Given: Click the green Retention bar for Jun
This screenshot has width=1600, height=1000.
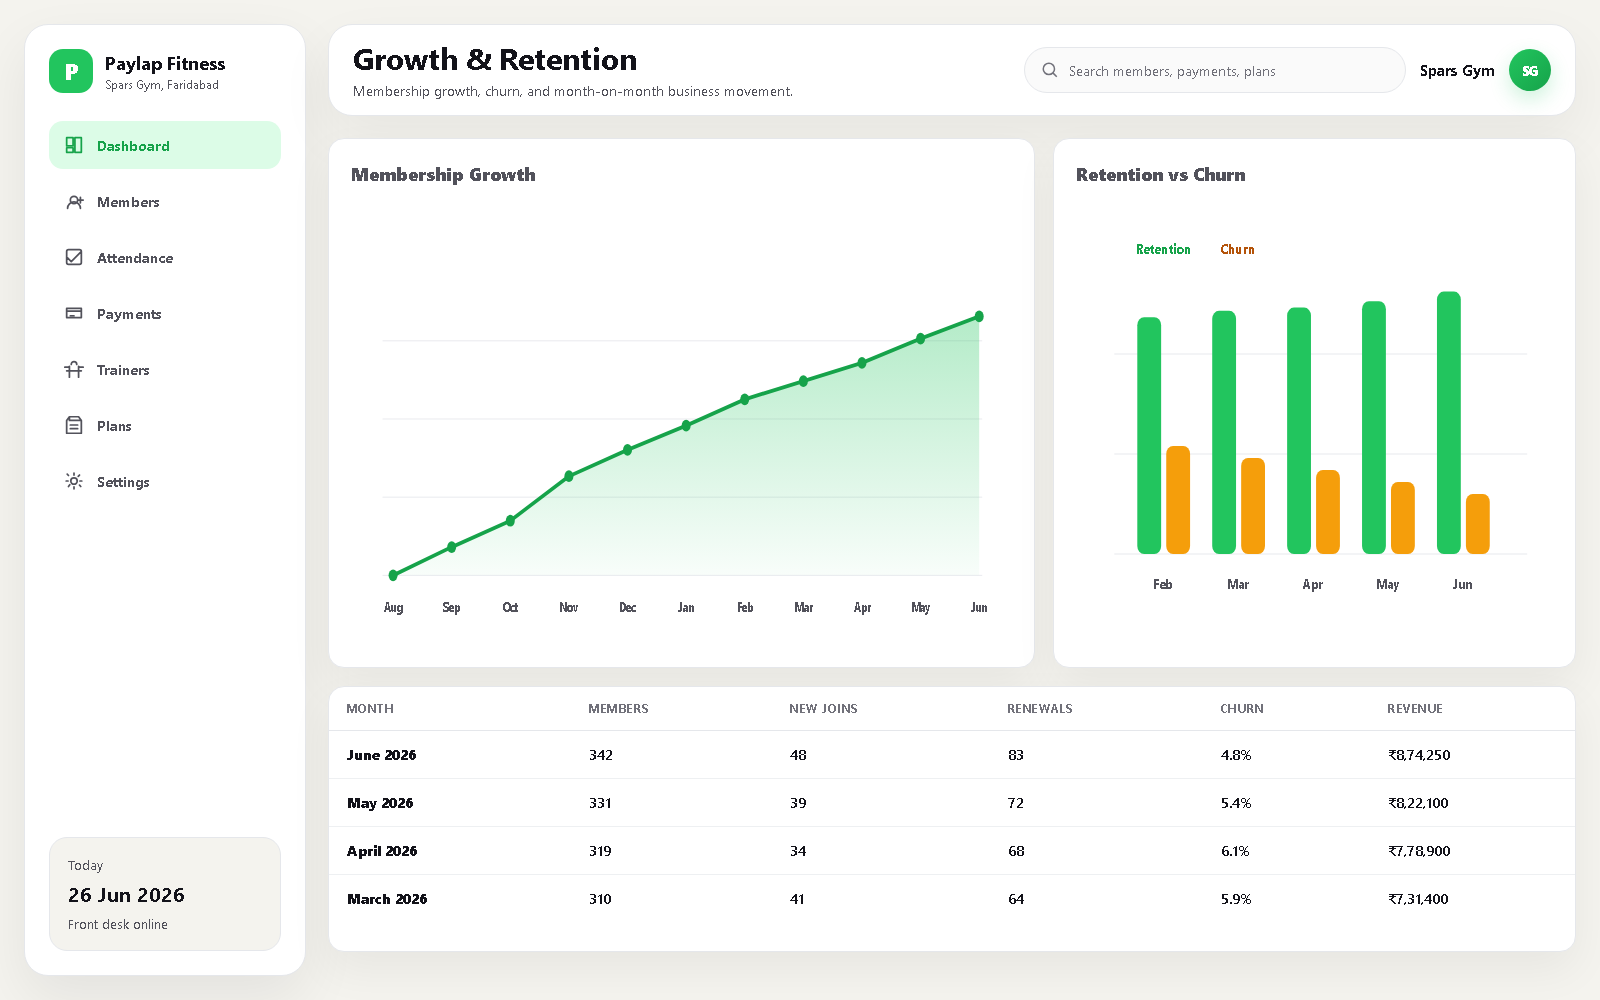Looking at the screenshot, I should coord(1449,422).
